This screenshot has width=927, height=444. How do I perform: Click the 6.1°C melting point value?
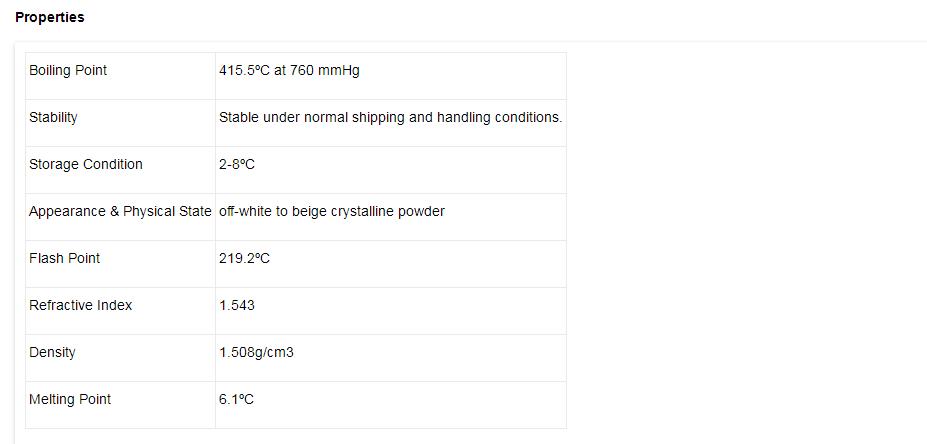click(x=236, y=399)
